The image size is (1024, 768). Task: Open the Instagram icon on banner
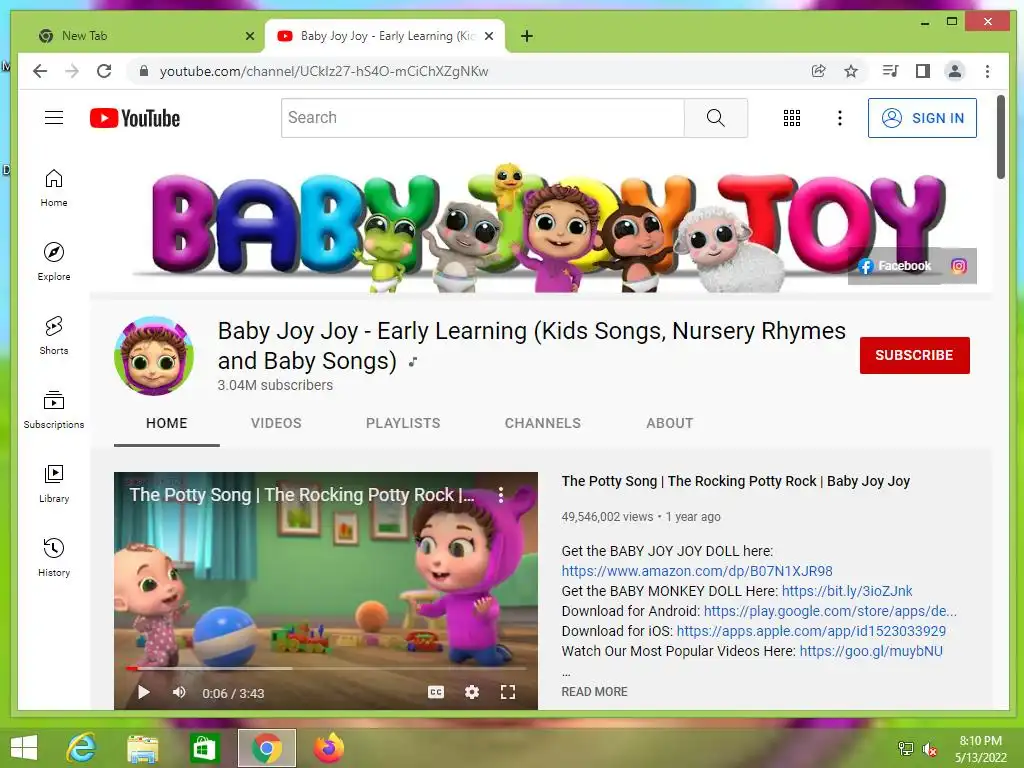tap(959, 266)
